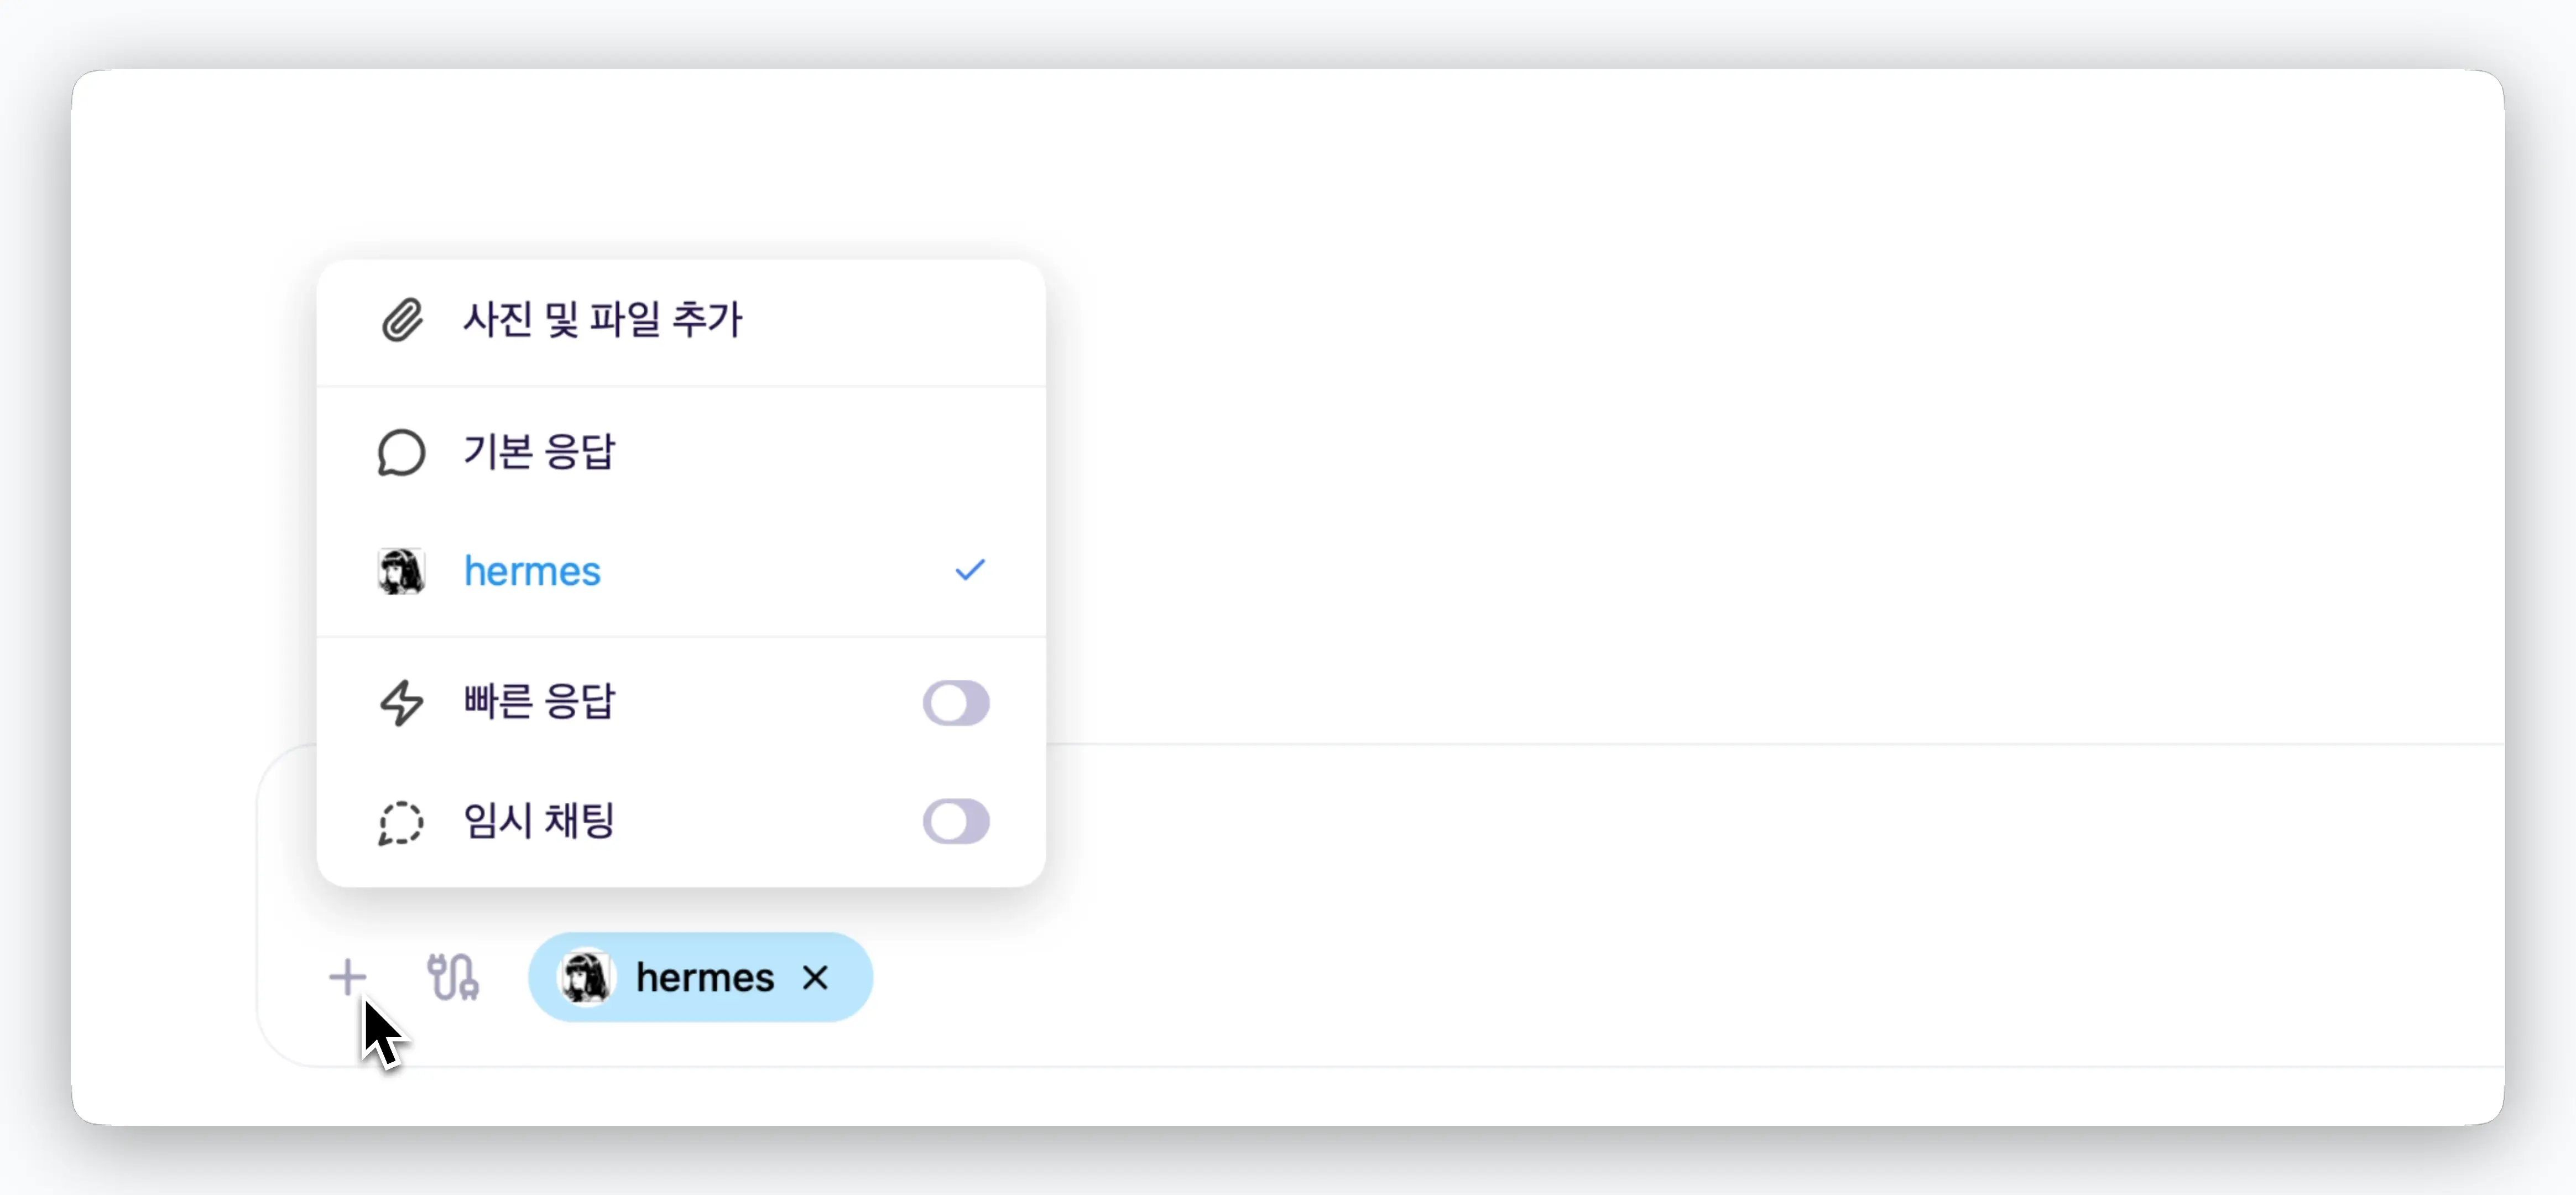Toggle the 빠른 응답 switch
This screenshot has width=2576, height=1195.
tap(956, 703)
